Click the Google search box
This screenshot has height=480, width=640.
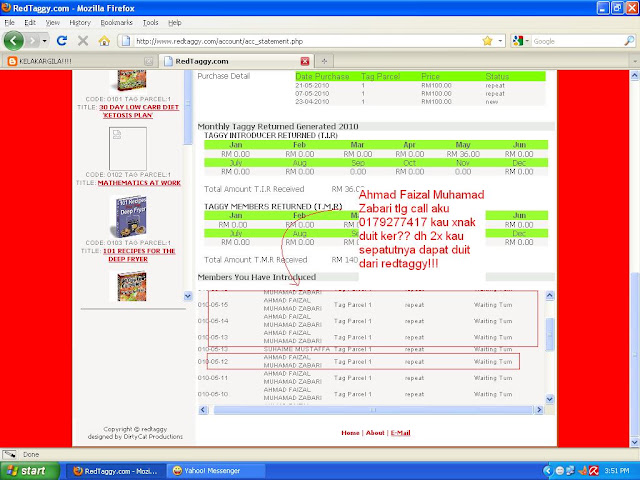coord(577,41)
